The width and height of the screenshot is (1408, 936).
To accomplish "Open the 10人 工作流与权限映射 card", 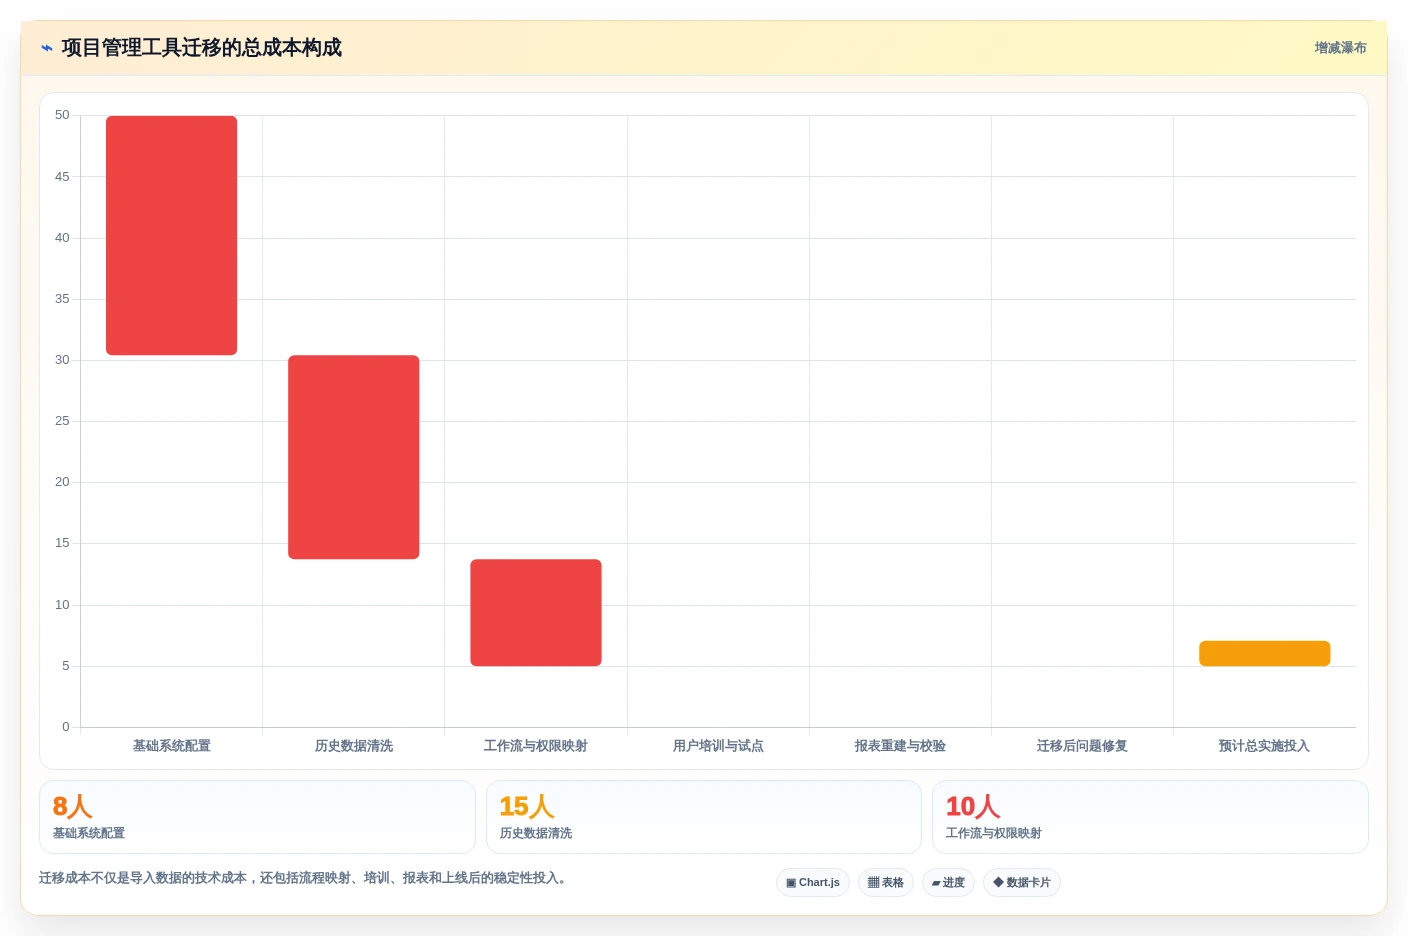I will [x=1150, y=817].
